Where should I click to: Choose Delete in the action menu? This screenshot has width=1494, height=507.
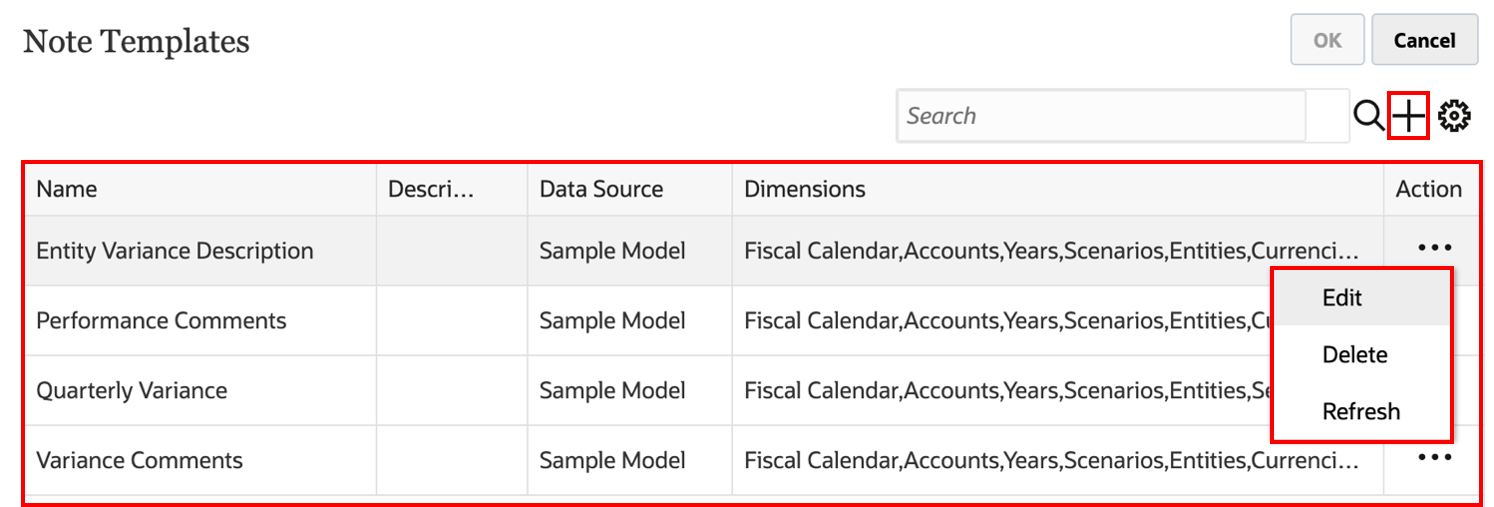pos(1354,355)
